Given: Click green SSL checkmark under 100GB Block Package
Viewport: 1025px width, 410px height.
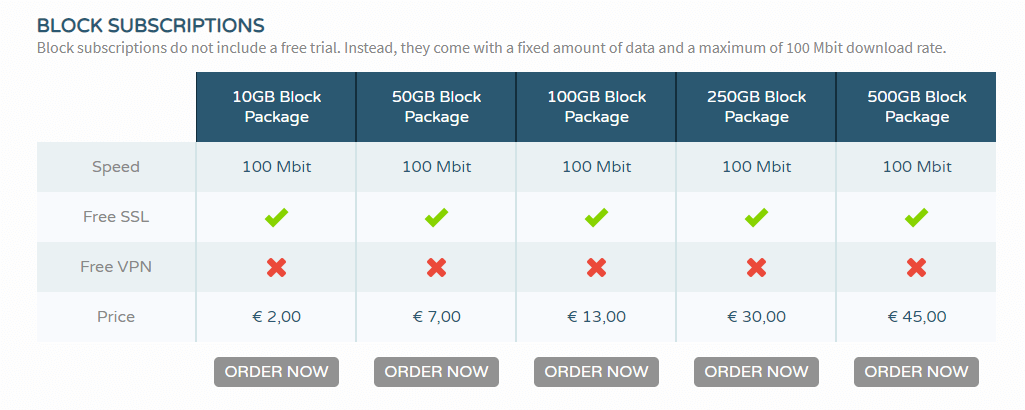Looking at the screenshot, I should [x=596, y=217].
